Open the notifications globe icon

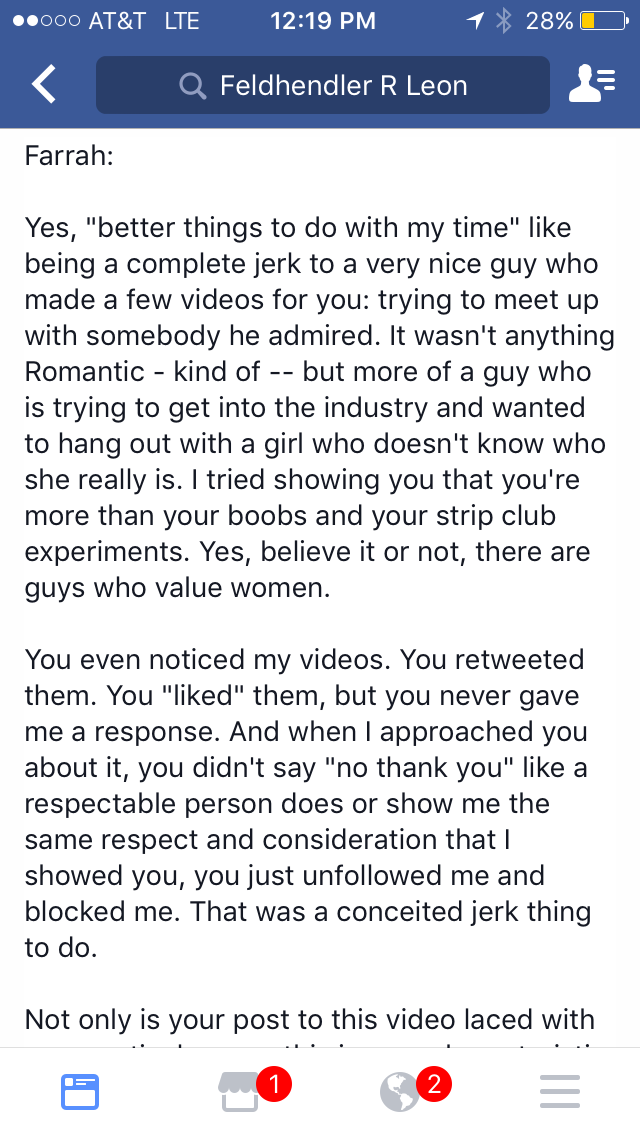click(x=399, y=1093)
